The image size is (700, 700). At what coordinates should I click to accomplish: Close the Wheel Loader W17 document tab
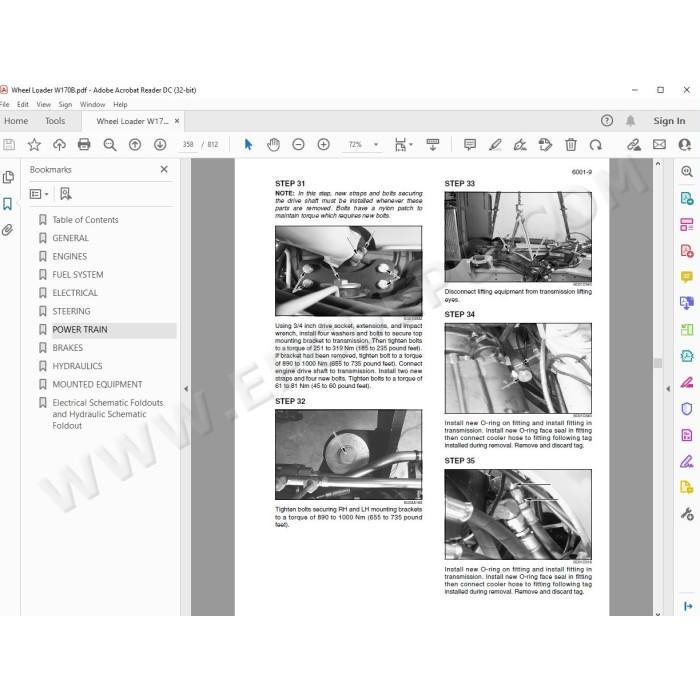(x=177, y=121)
